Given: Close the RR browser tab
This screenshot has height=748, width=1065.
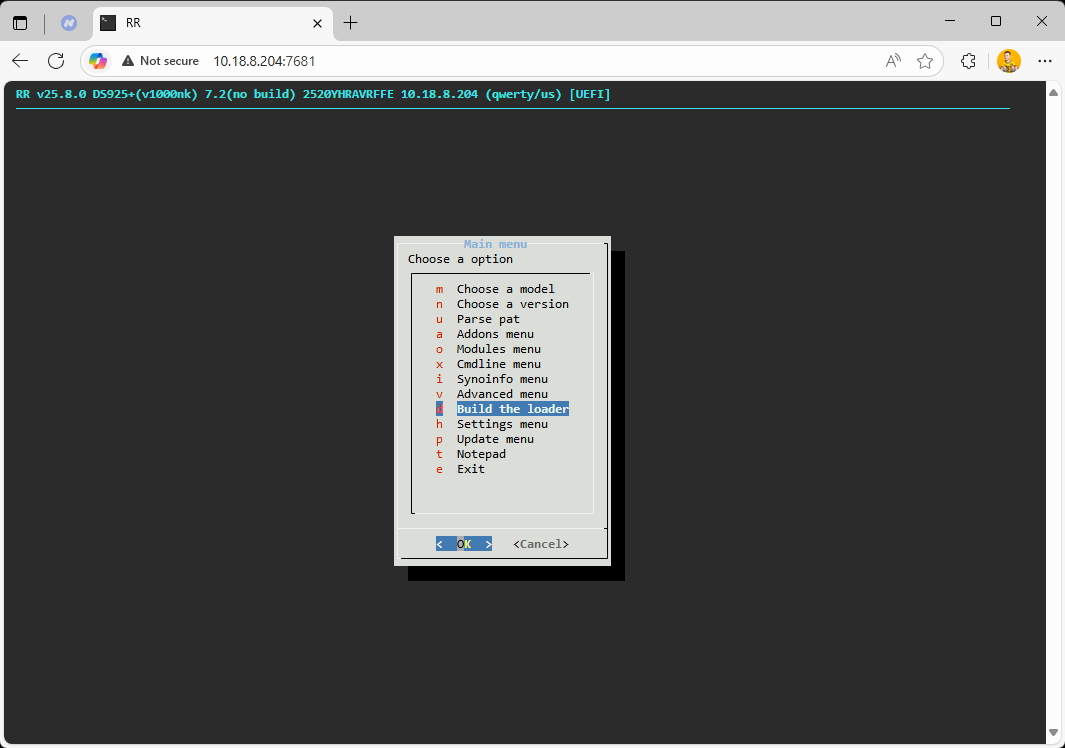Looking at the screenshot, I should click(x=317, y=23).
